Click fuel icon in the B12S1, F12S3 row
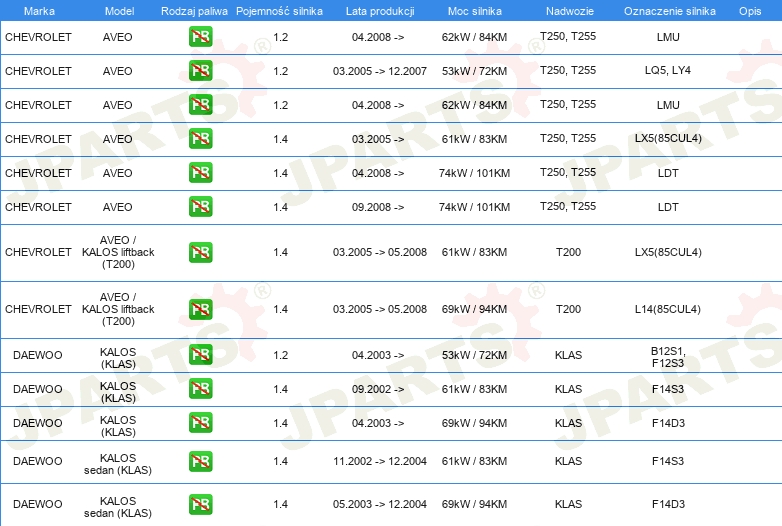The width and height of the screenshot is (782, 526). pyautogui.click(x=200, y=354)
